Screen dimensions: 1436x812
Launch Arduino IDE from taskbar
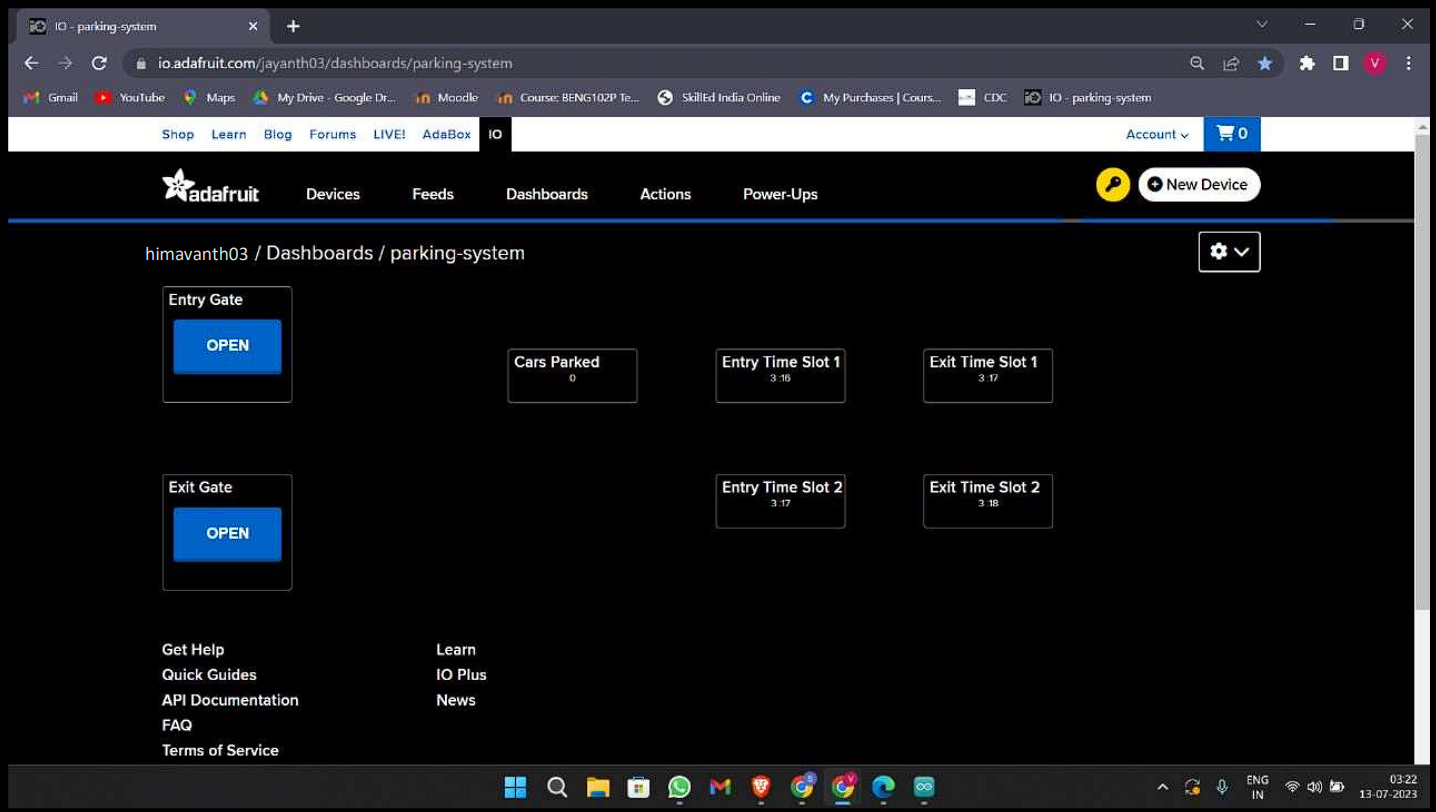coord(924,787)
